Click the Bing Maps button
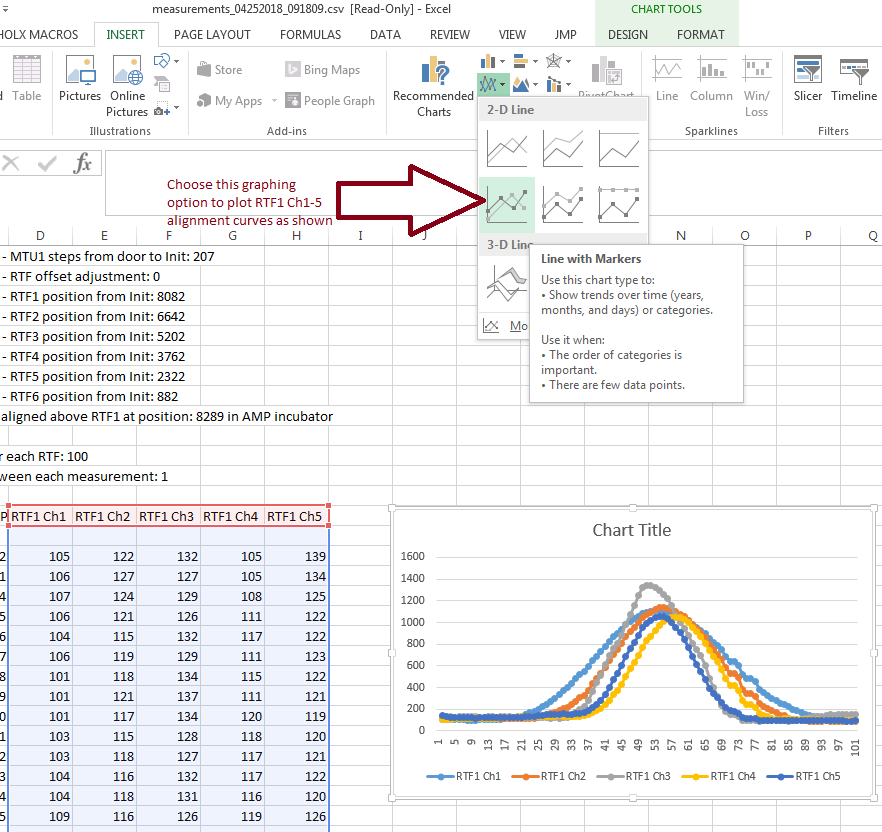 coord(321,70)
